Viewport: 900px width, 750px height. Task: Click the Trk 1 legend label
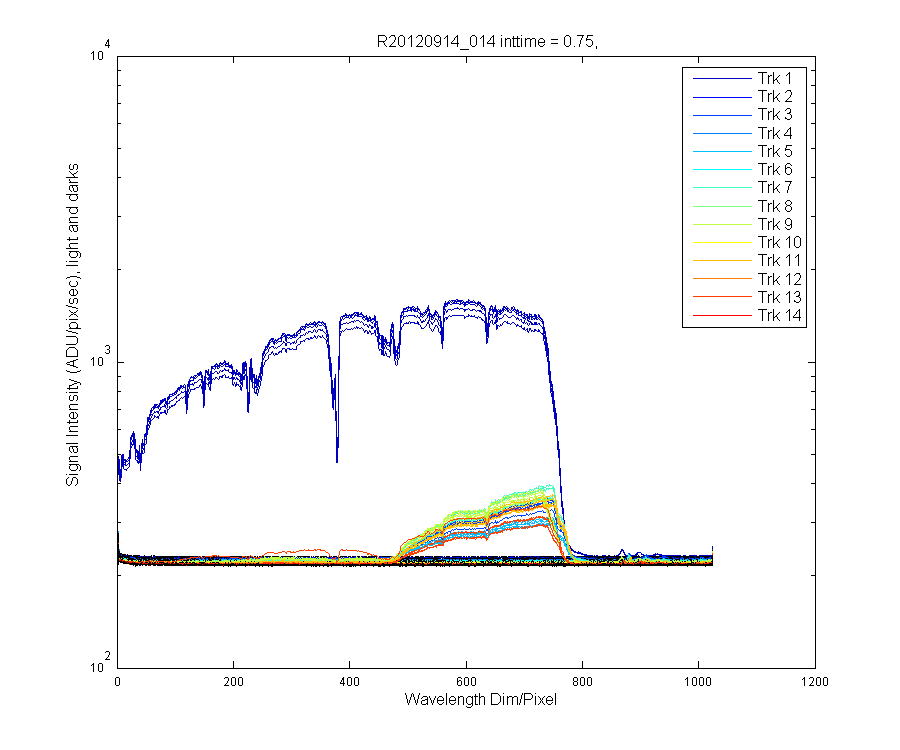coord(774,78)
